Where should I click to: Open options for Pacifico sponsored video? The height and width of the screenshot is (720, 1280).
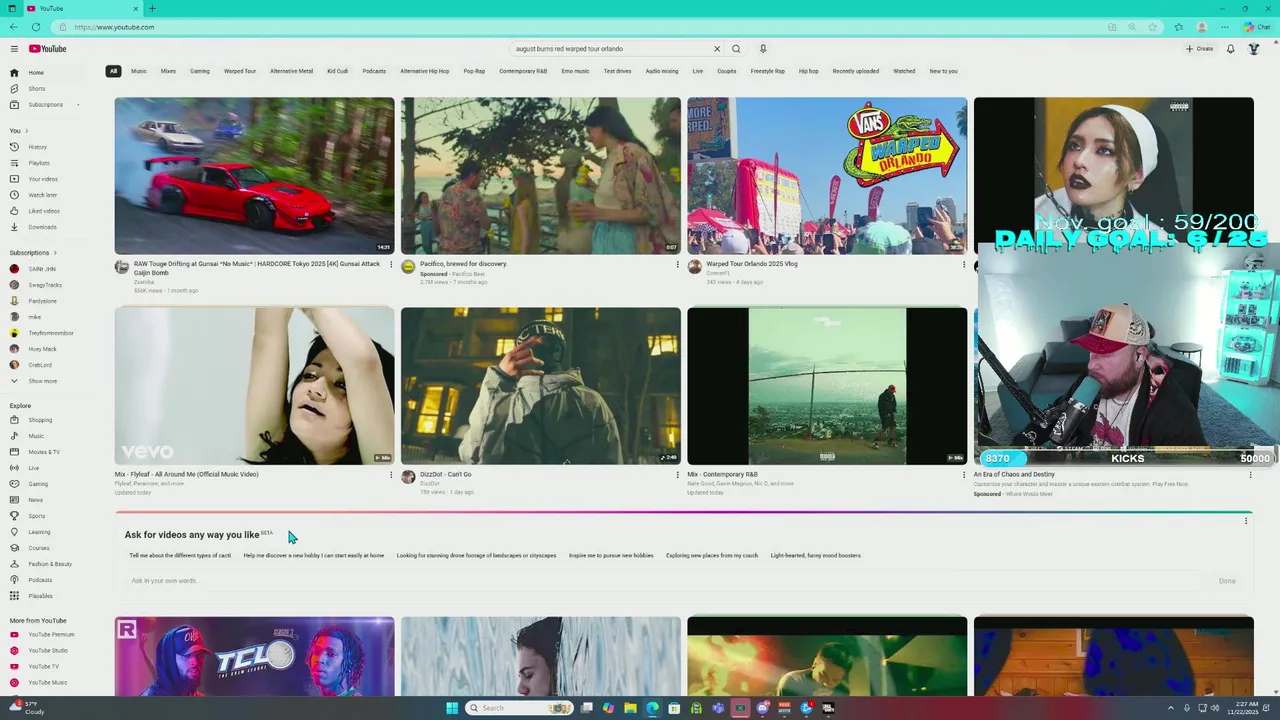677,265
